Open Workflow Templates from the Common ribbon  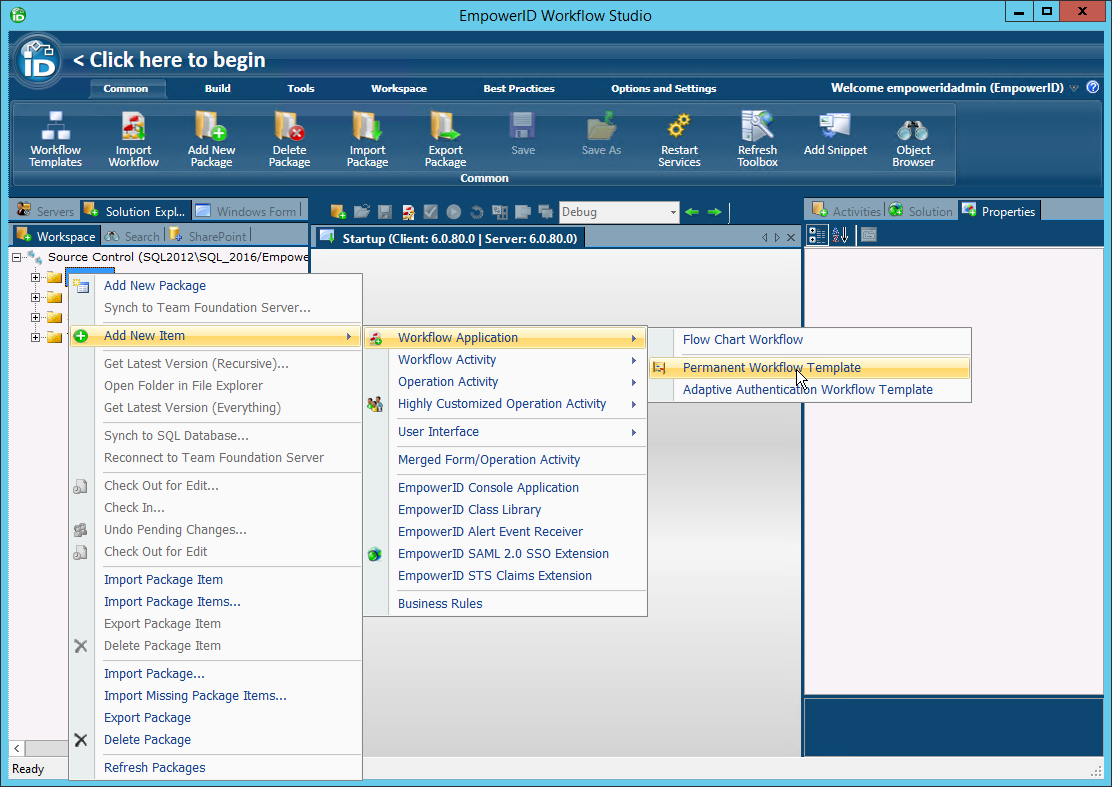pyautogui.click(x=55, y=140)
